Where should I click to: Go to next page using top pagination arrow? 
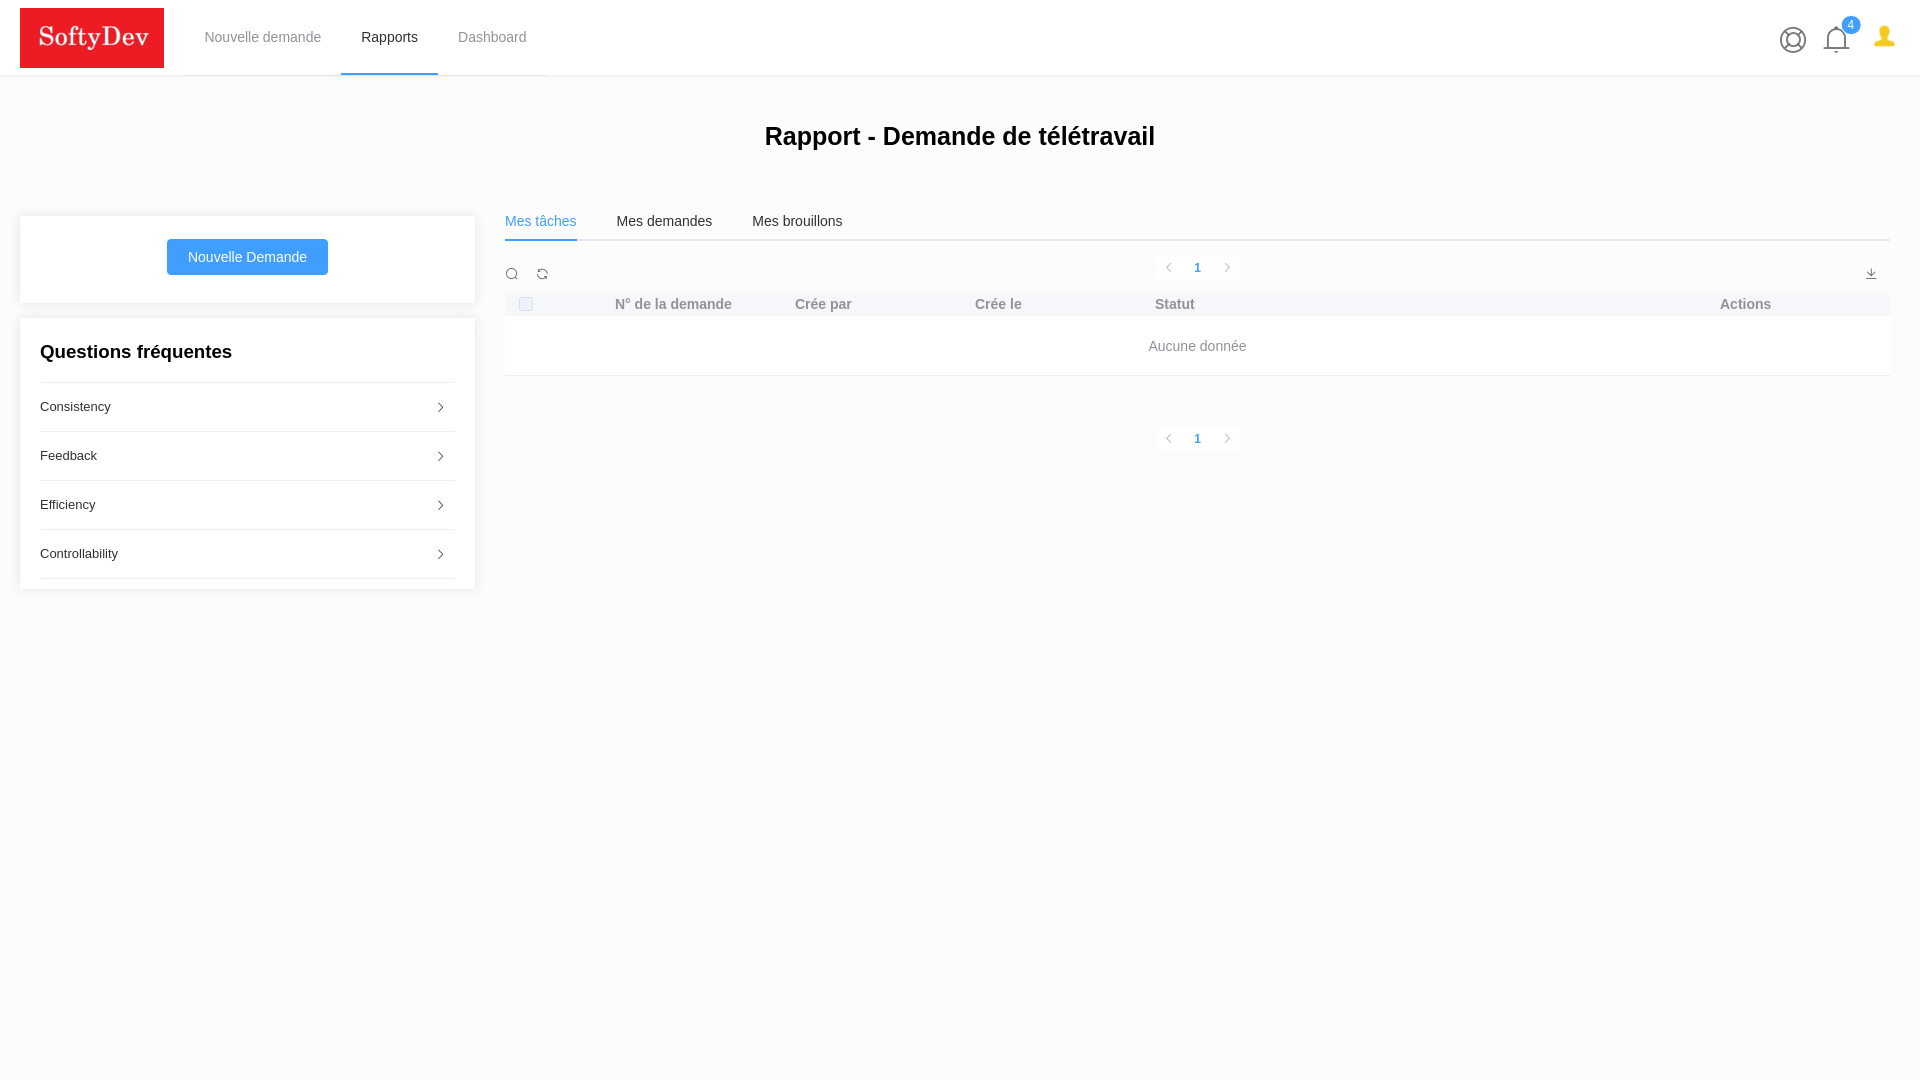(x=1227, y=268)
